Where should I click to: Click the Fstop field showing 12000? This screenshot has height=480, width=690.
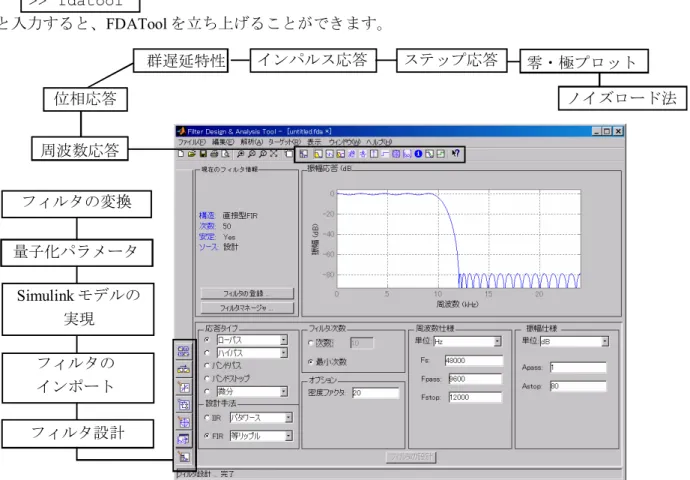point(475,397)
